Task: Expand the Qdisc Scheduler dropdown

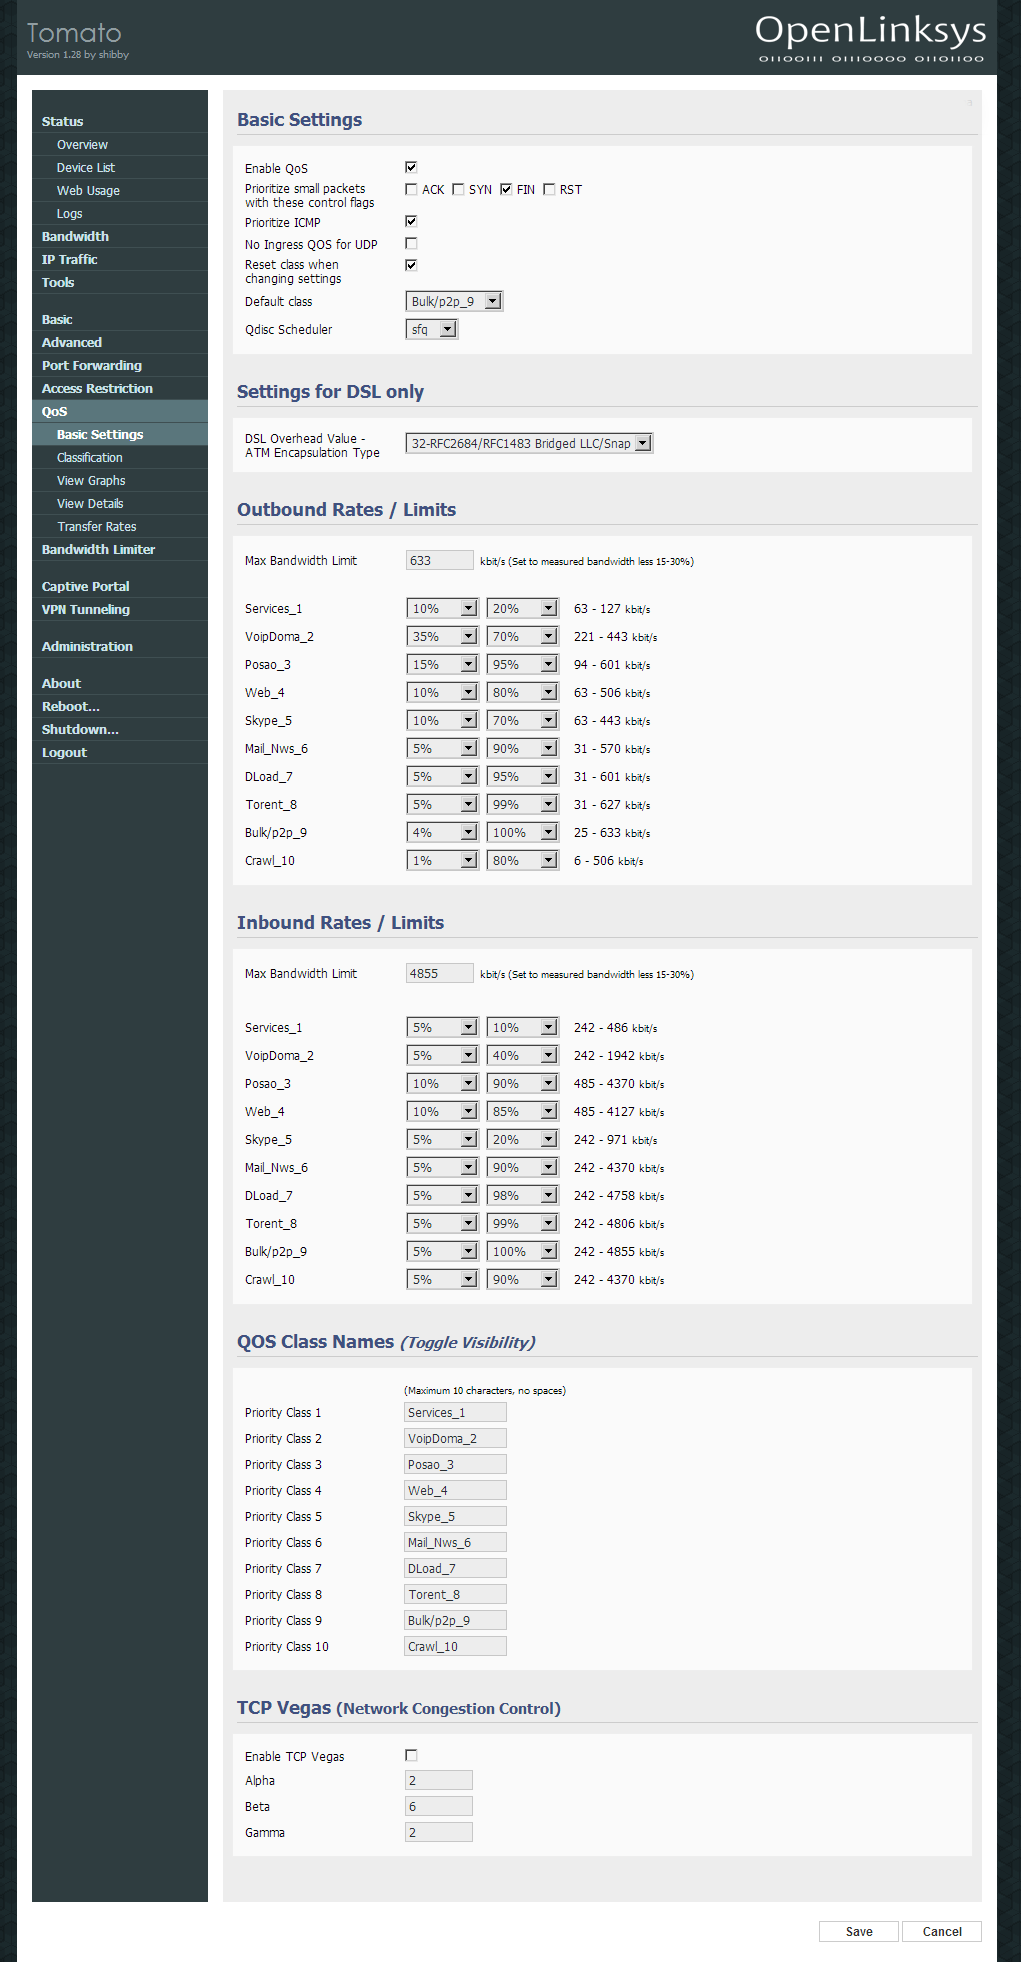Action: point(432,329)
